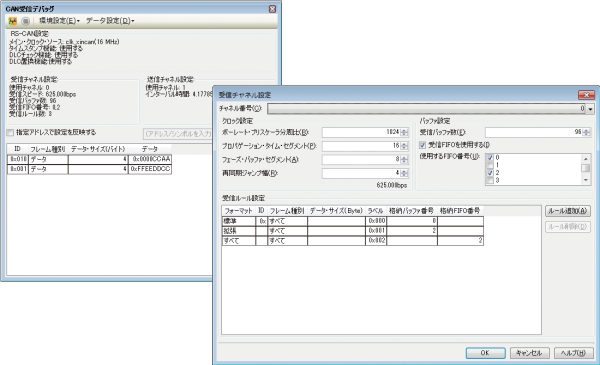Check FIFO number 1 in the list
Screen dimensions: 600x365
tap(490, 165)
